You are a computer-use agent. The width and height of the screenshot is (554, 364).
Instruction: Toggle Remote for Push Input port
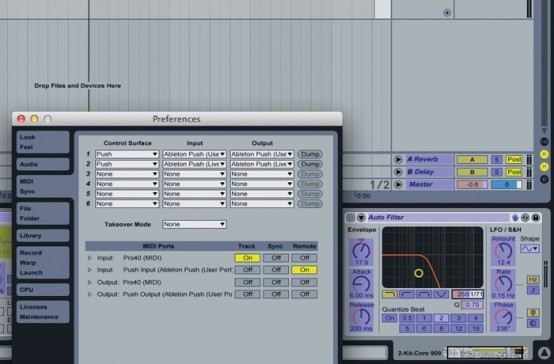pos(304,270)
